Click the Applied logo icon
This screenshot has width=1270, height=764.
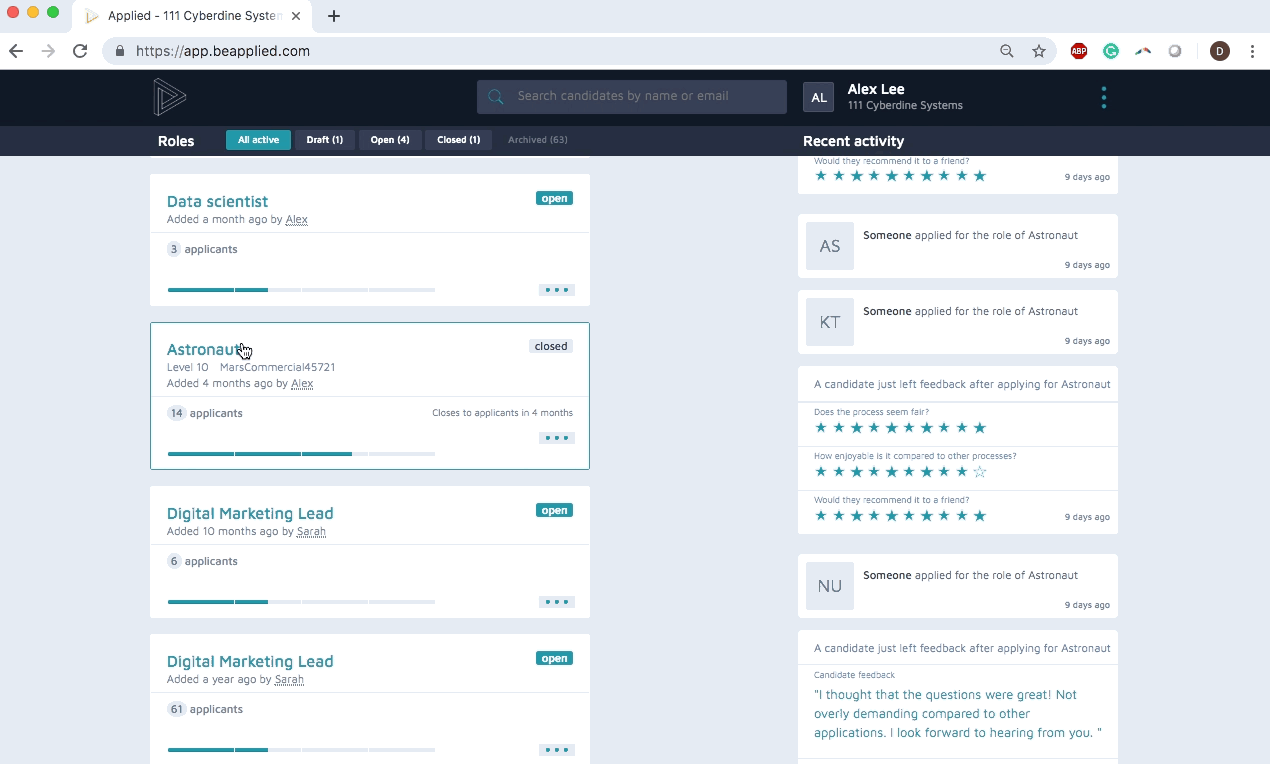169,97
